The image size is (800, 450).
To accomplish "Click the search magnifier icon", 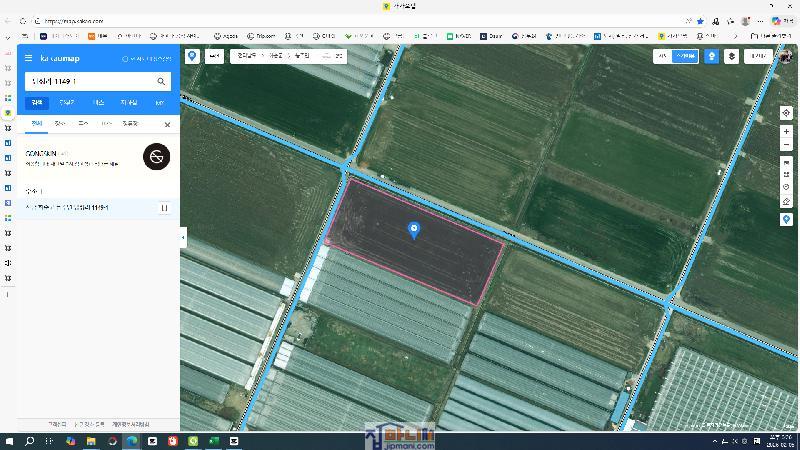I will (x=161, y=81).
